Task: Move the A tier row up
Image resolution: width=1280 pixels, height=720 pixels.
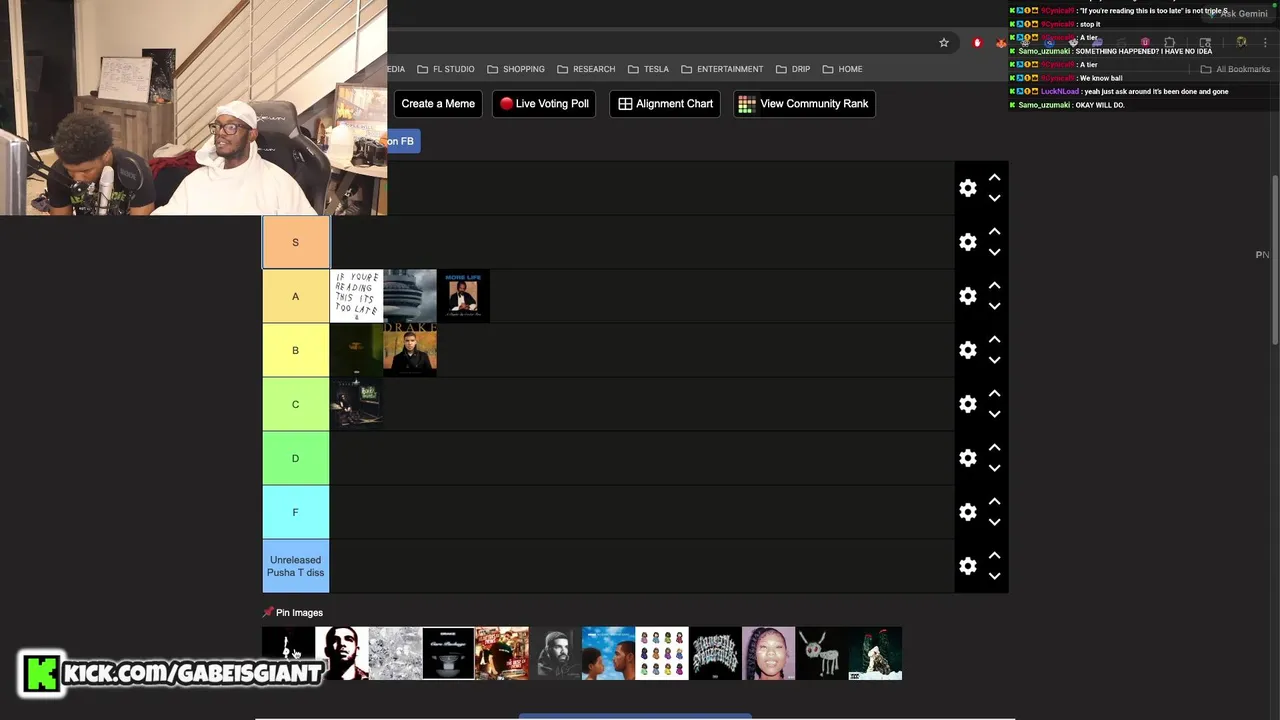Action: point(994,286)
